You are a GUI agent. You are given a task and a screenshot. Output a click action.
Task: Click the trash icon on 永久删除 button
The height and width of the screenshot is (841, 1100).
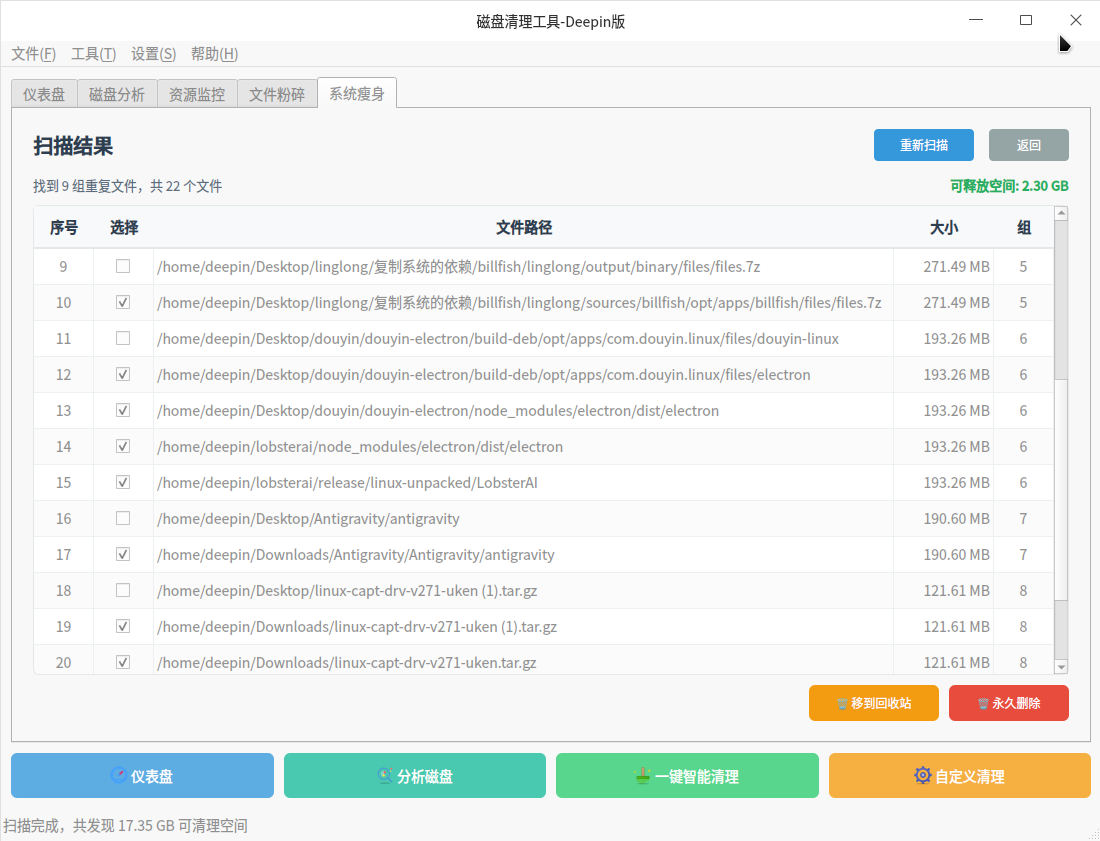(983, 703)
